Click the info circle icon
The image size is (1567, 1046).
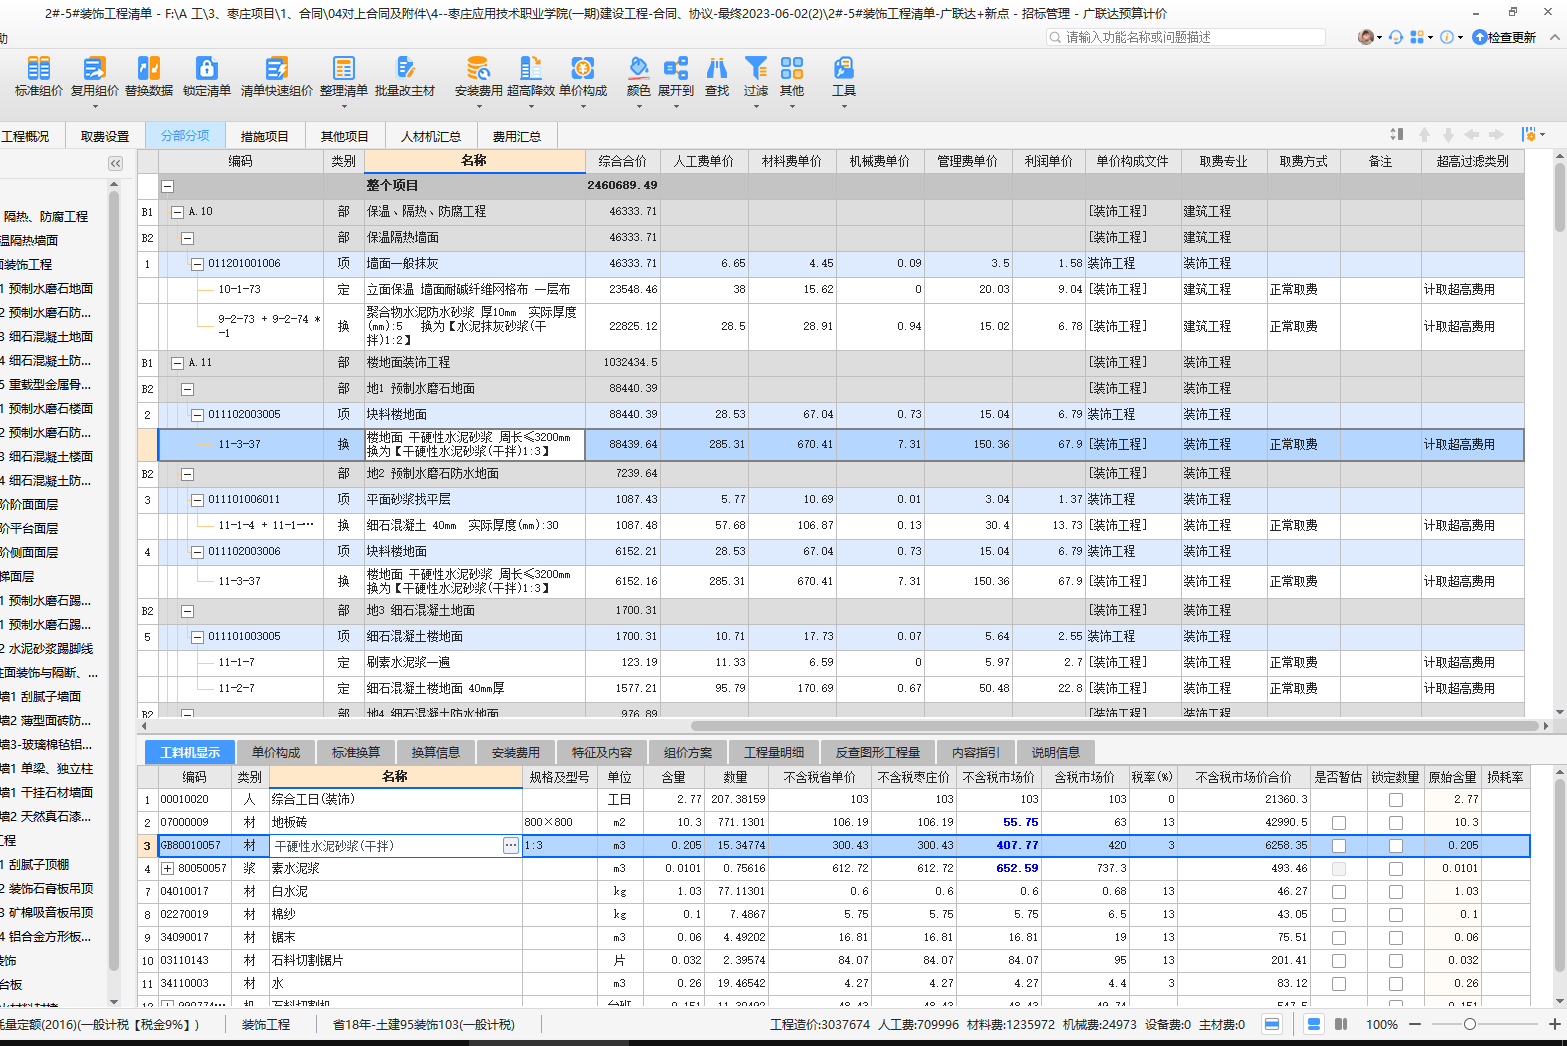[1446, 37]
